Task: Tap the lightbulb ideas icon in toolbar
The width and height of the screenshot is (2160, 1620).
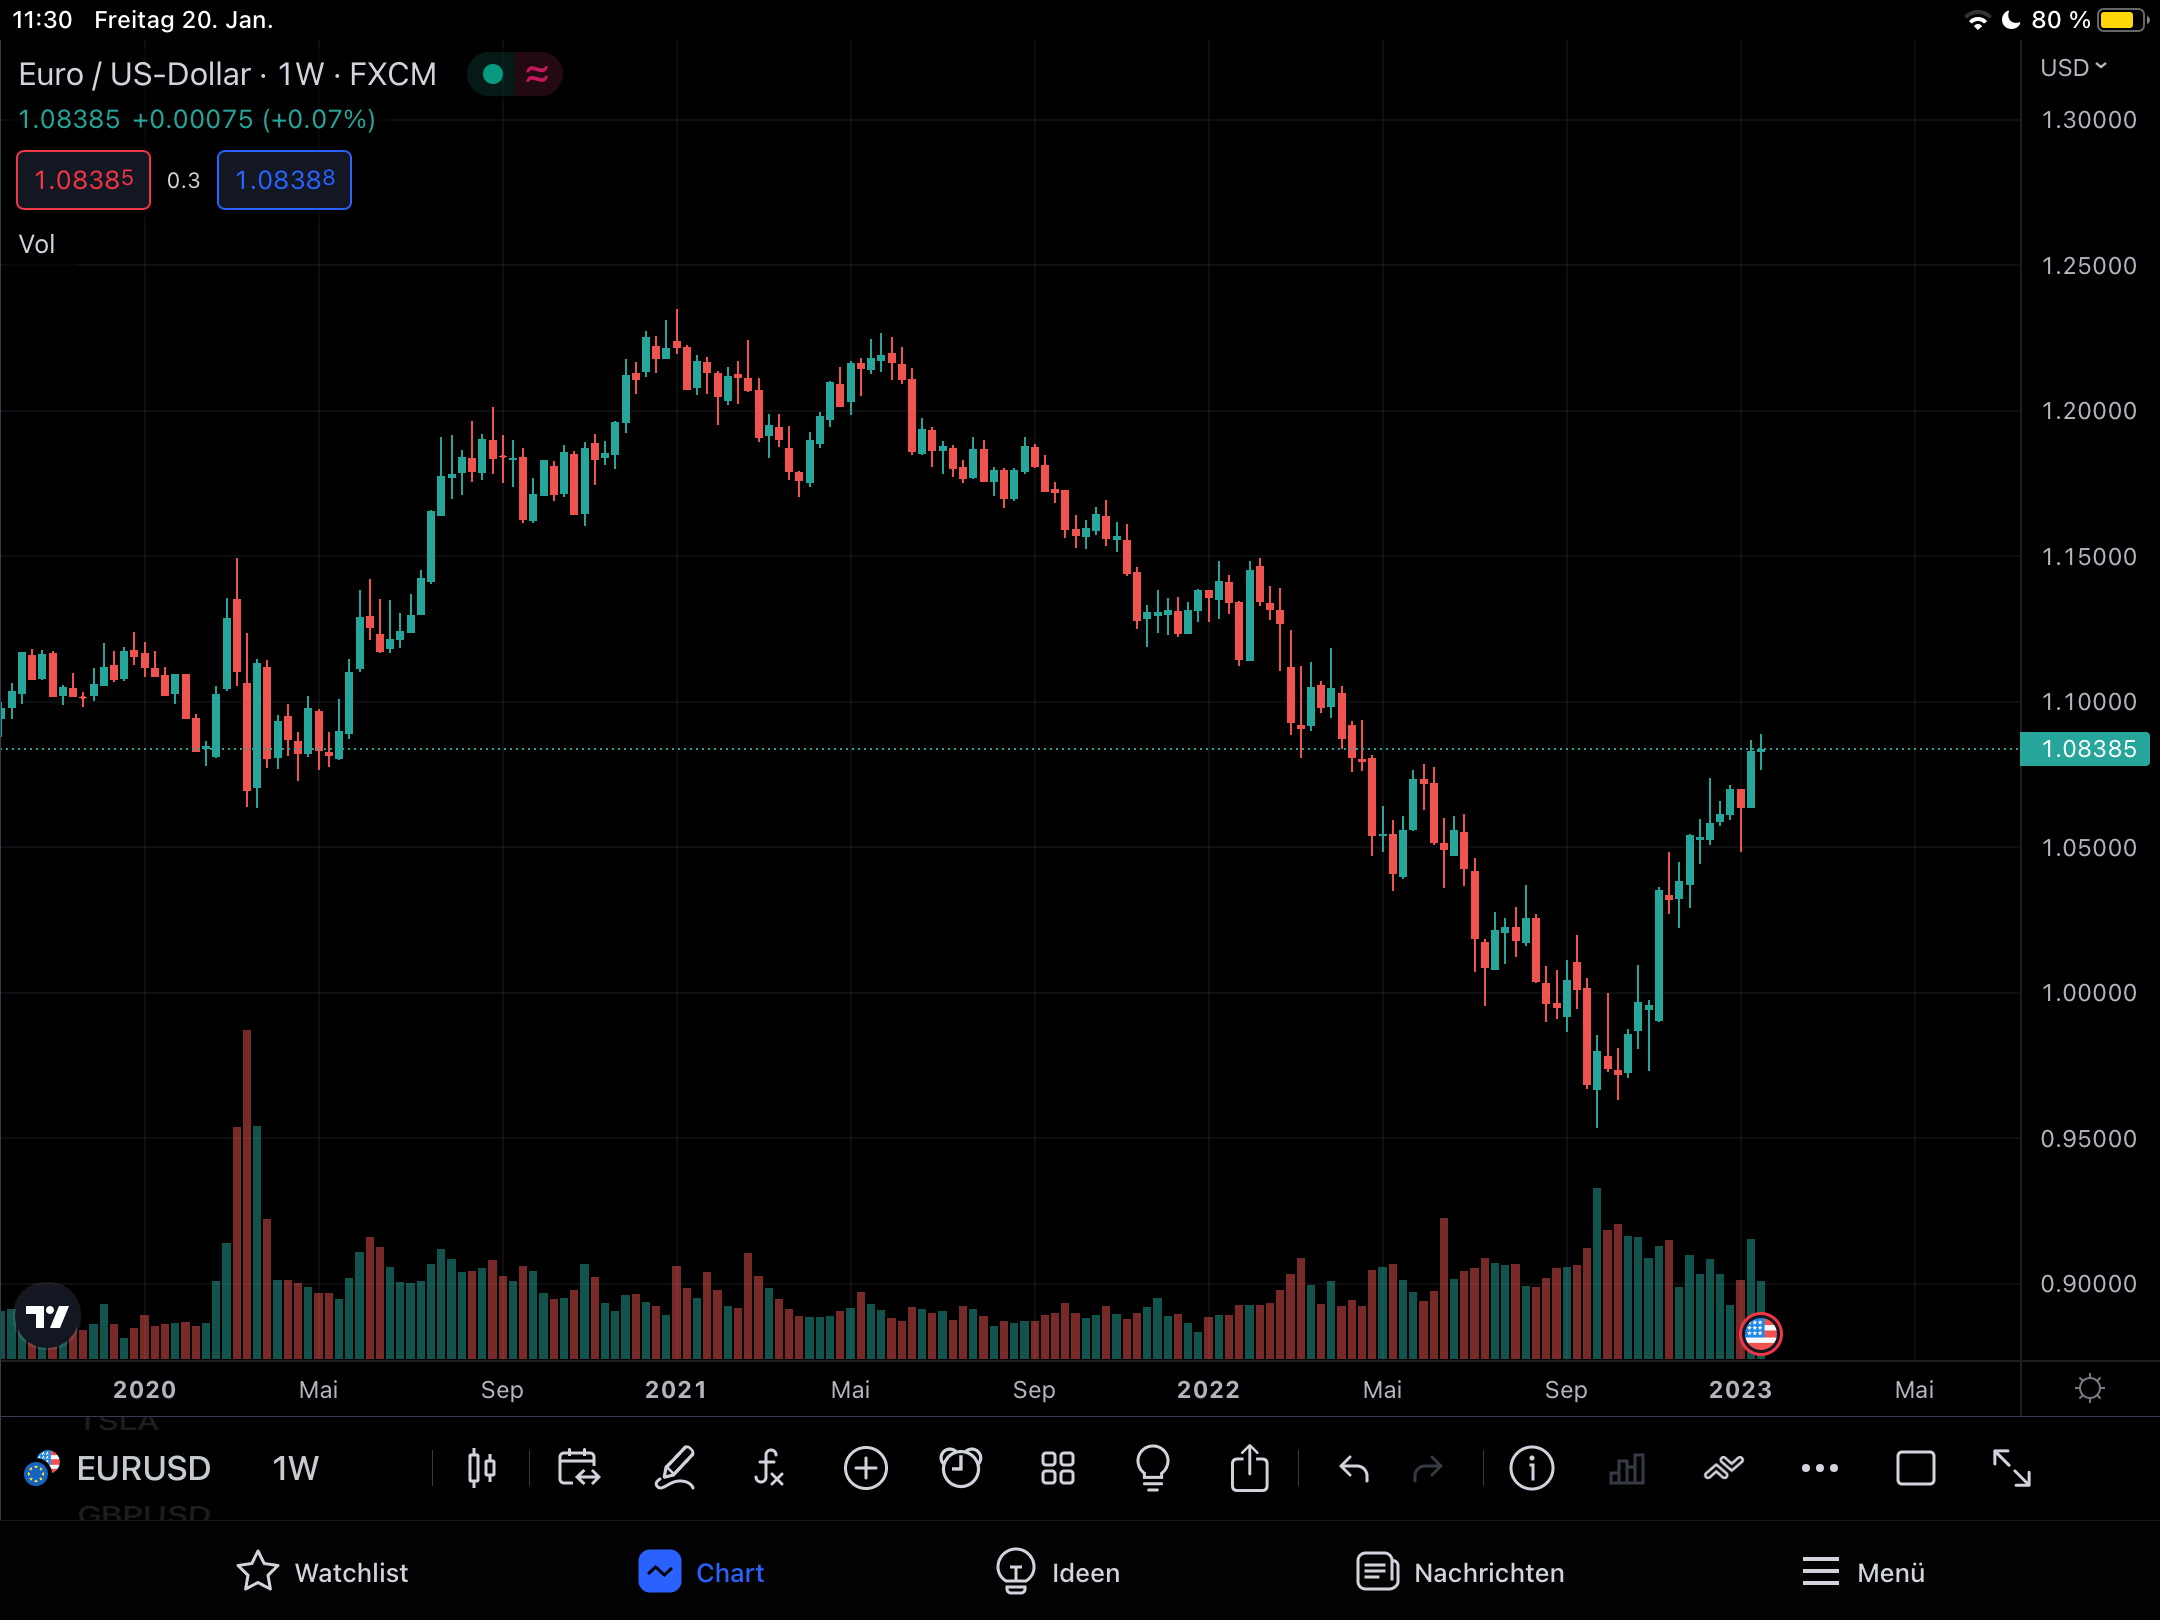Action: tap(1153, 1468)
